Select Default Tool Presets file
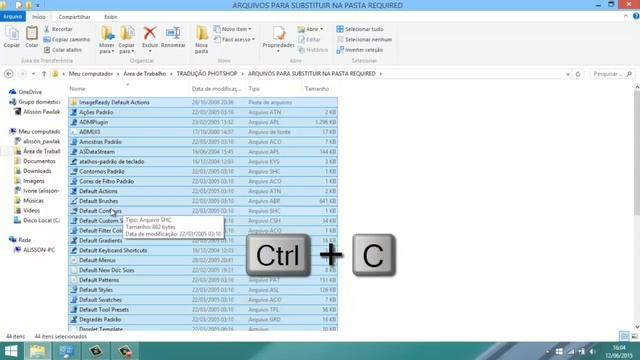 (203, 309)
